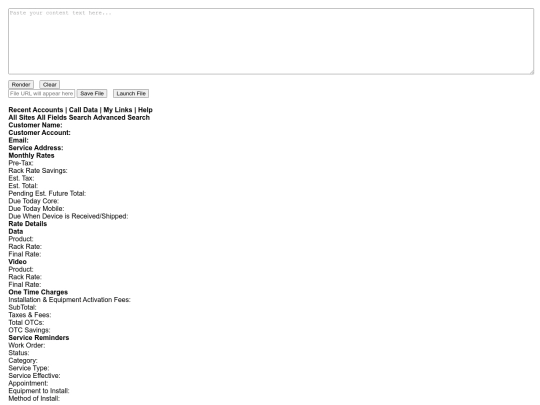Click the Render button

[x=21, y=85]
